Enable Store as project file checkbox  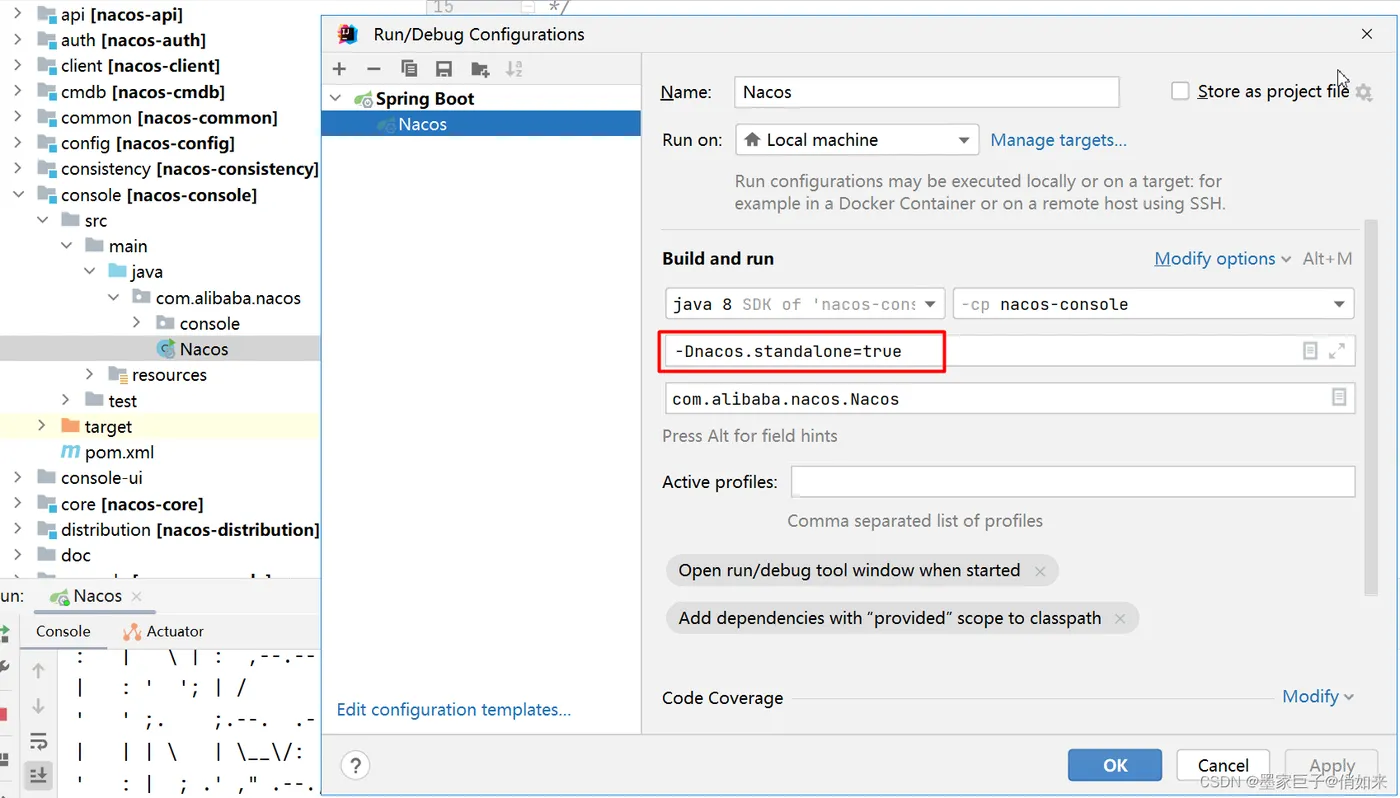tap(1180, 91)
